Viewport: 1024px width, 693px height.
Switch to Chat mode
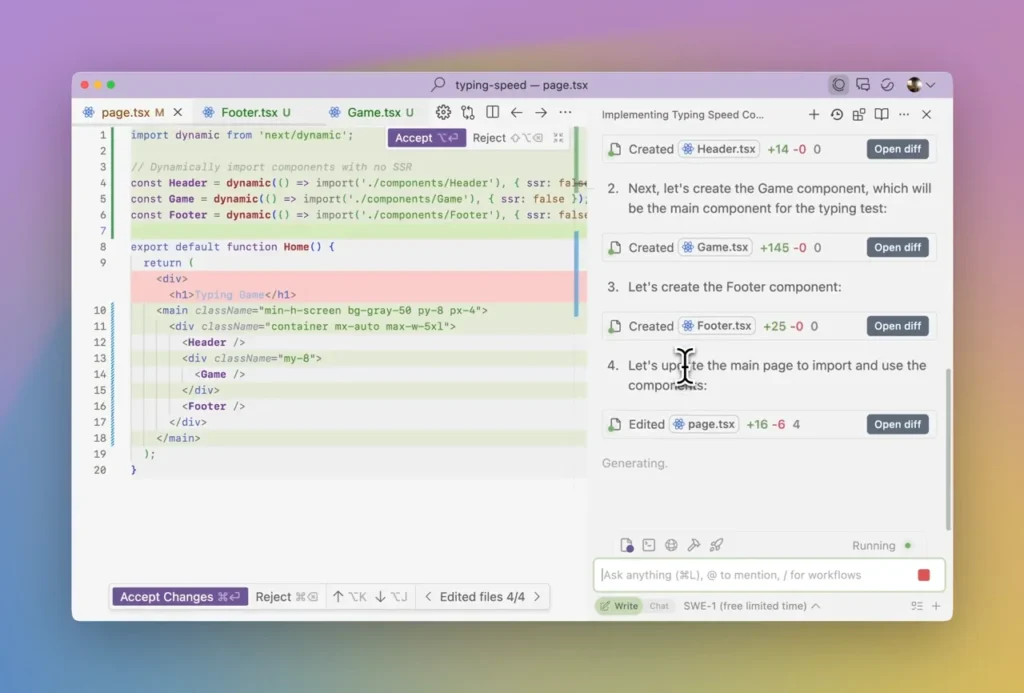(659, 606)
